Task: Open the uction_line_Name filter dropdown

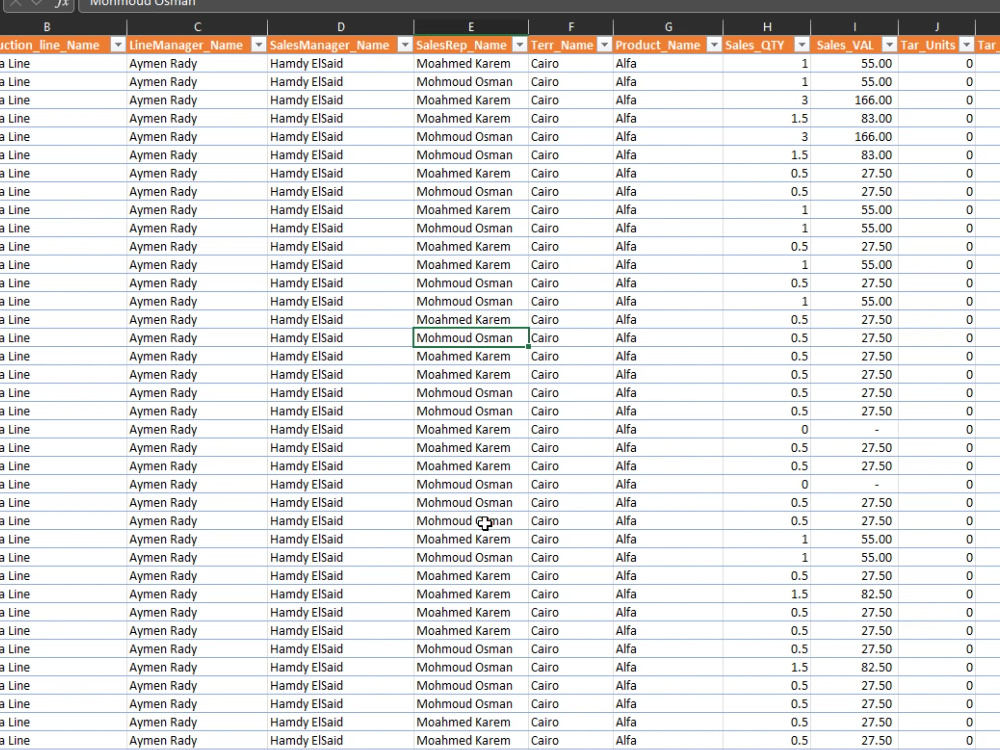Action: (118, 45)
